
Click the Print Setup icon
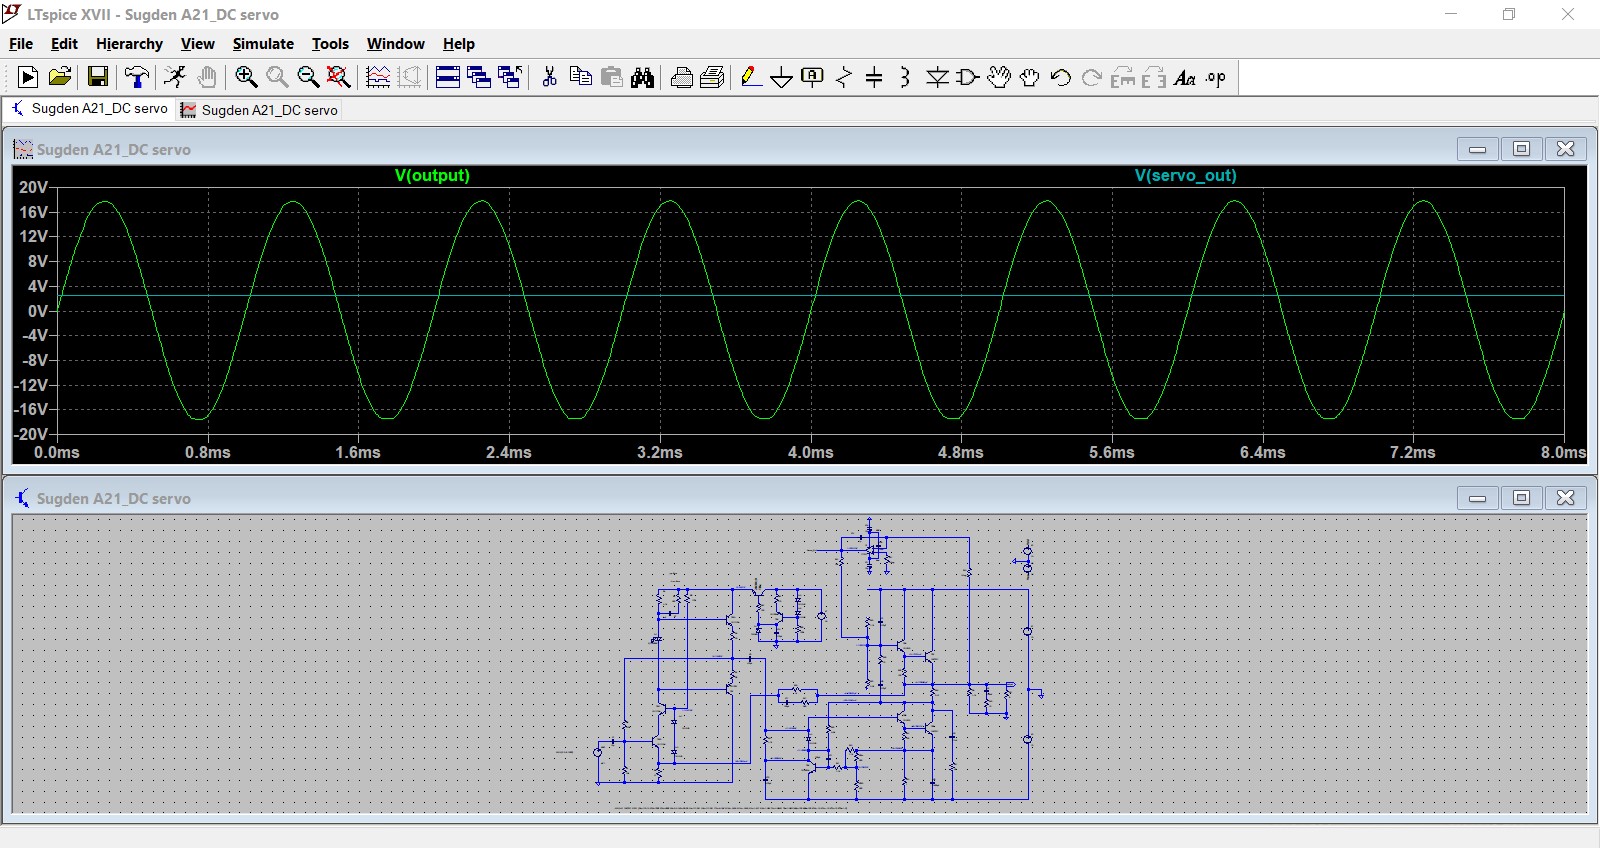713,77
